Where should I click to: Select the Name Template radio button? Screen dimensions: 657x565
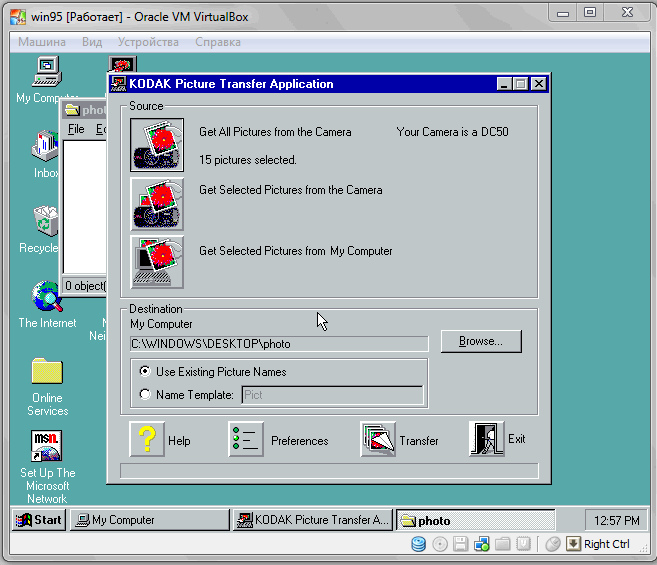(x=145, y=394)
